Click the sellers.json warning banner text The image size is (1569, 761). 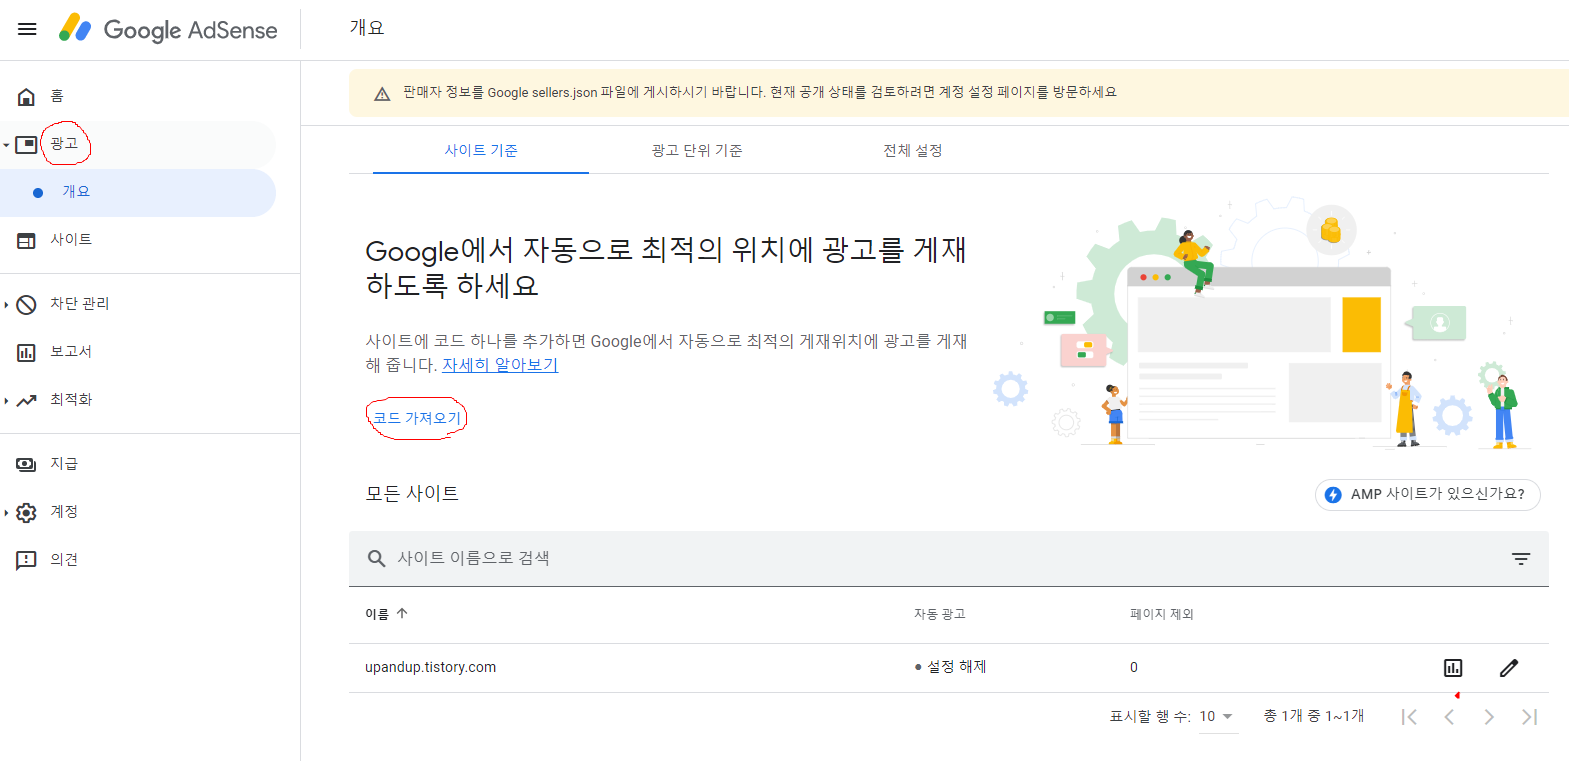(x=760, y=92)
